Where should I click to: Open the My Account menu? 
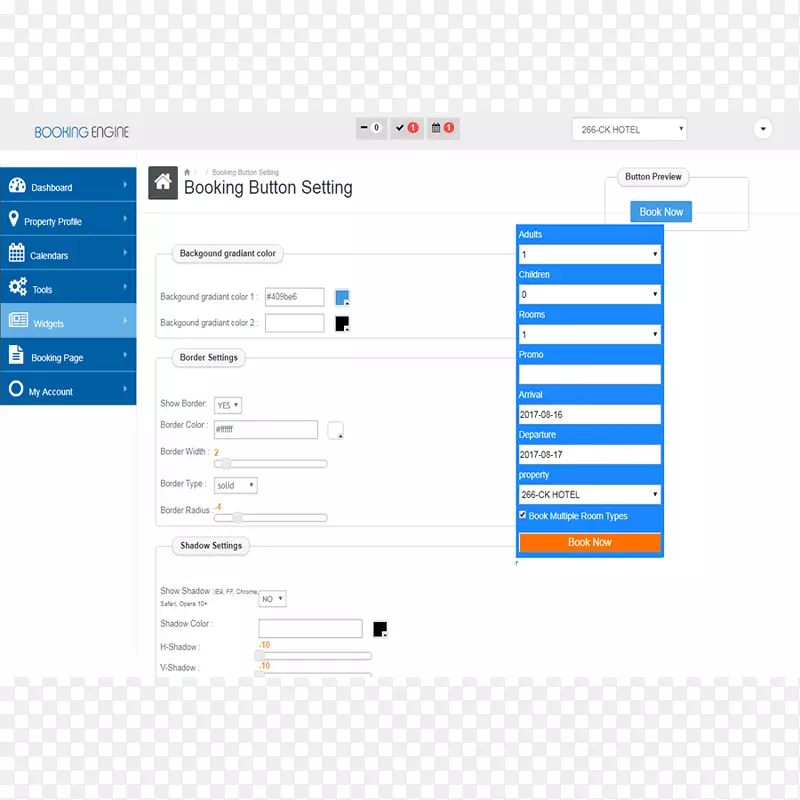point(68,389)
